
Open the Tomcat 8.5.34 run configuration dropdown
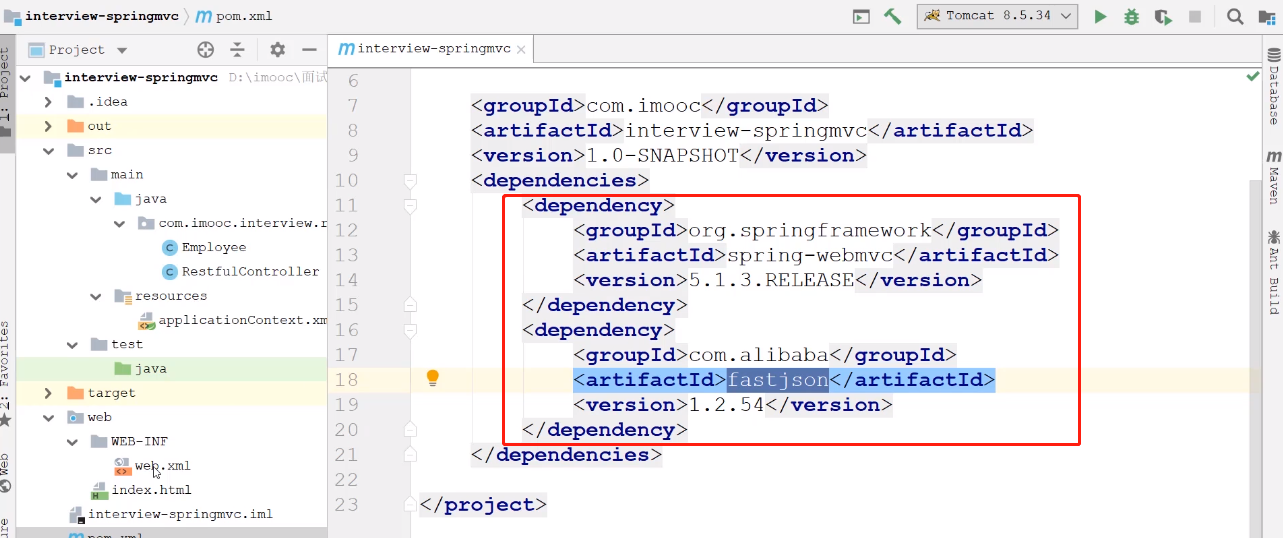pyautogui.click(x=996, y=17)
